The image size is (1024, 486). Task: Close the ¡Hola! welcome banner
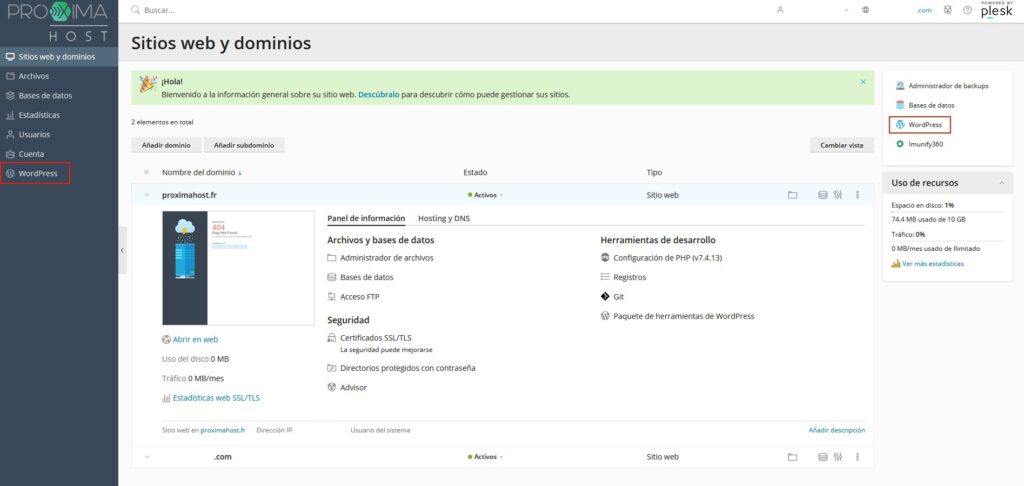tap(863, 82)
